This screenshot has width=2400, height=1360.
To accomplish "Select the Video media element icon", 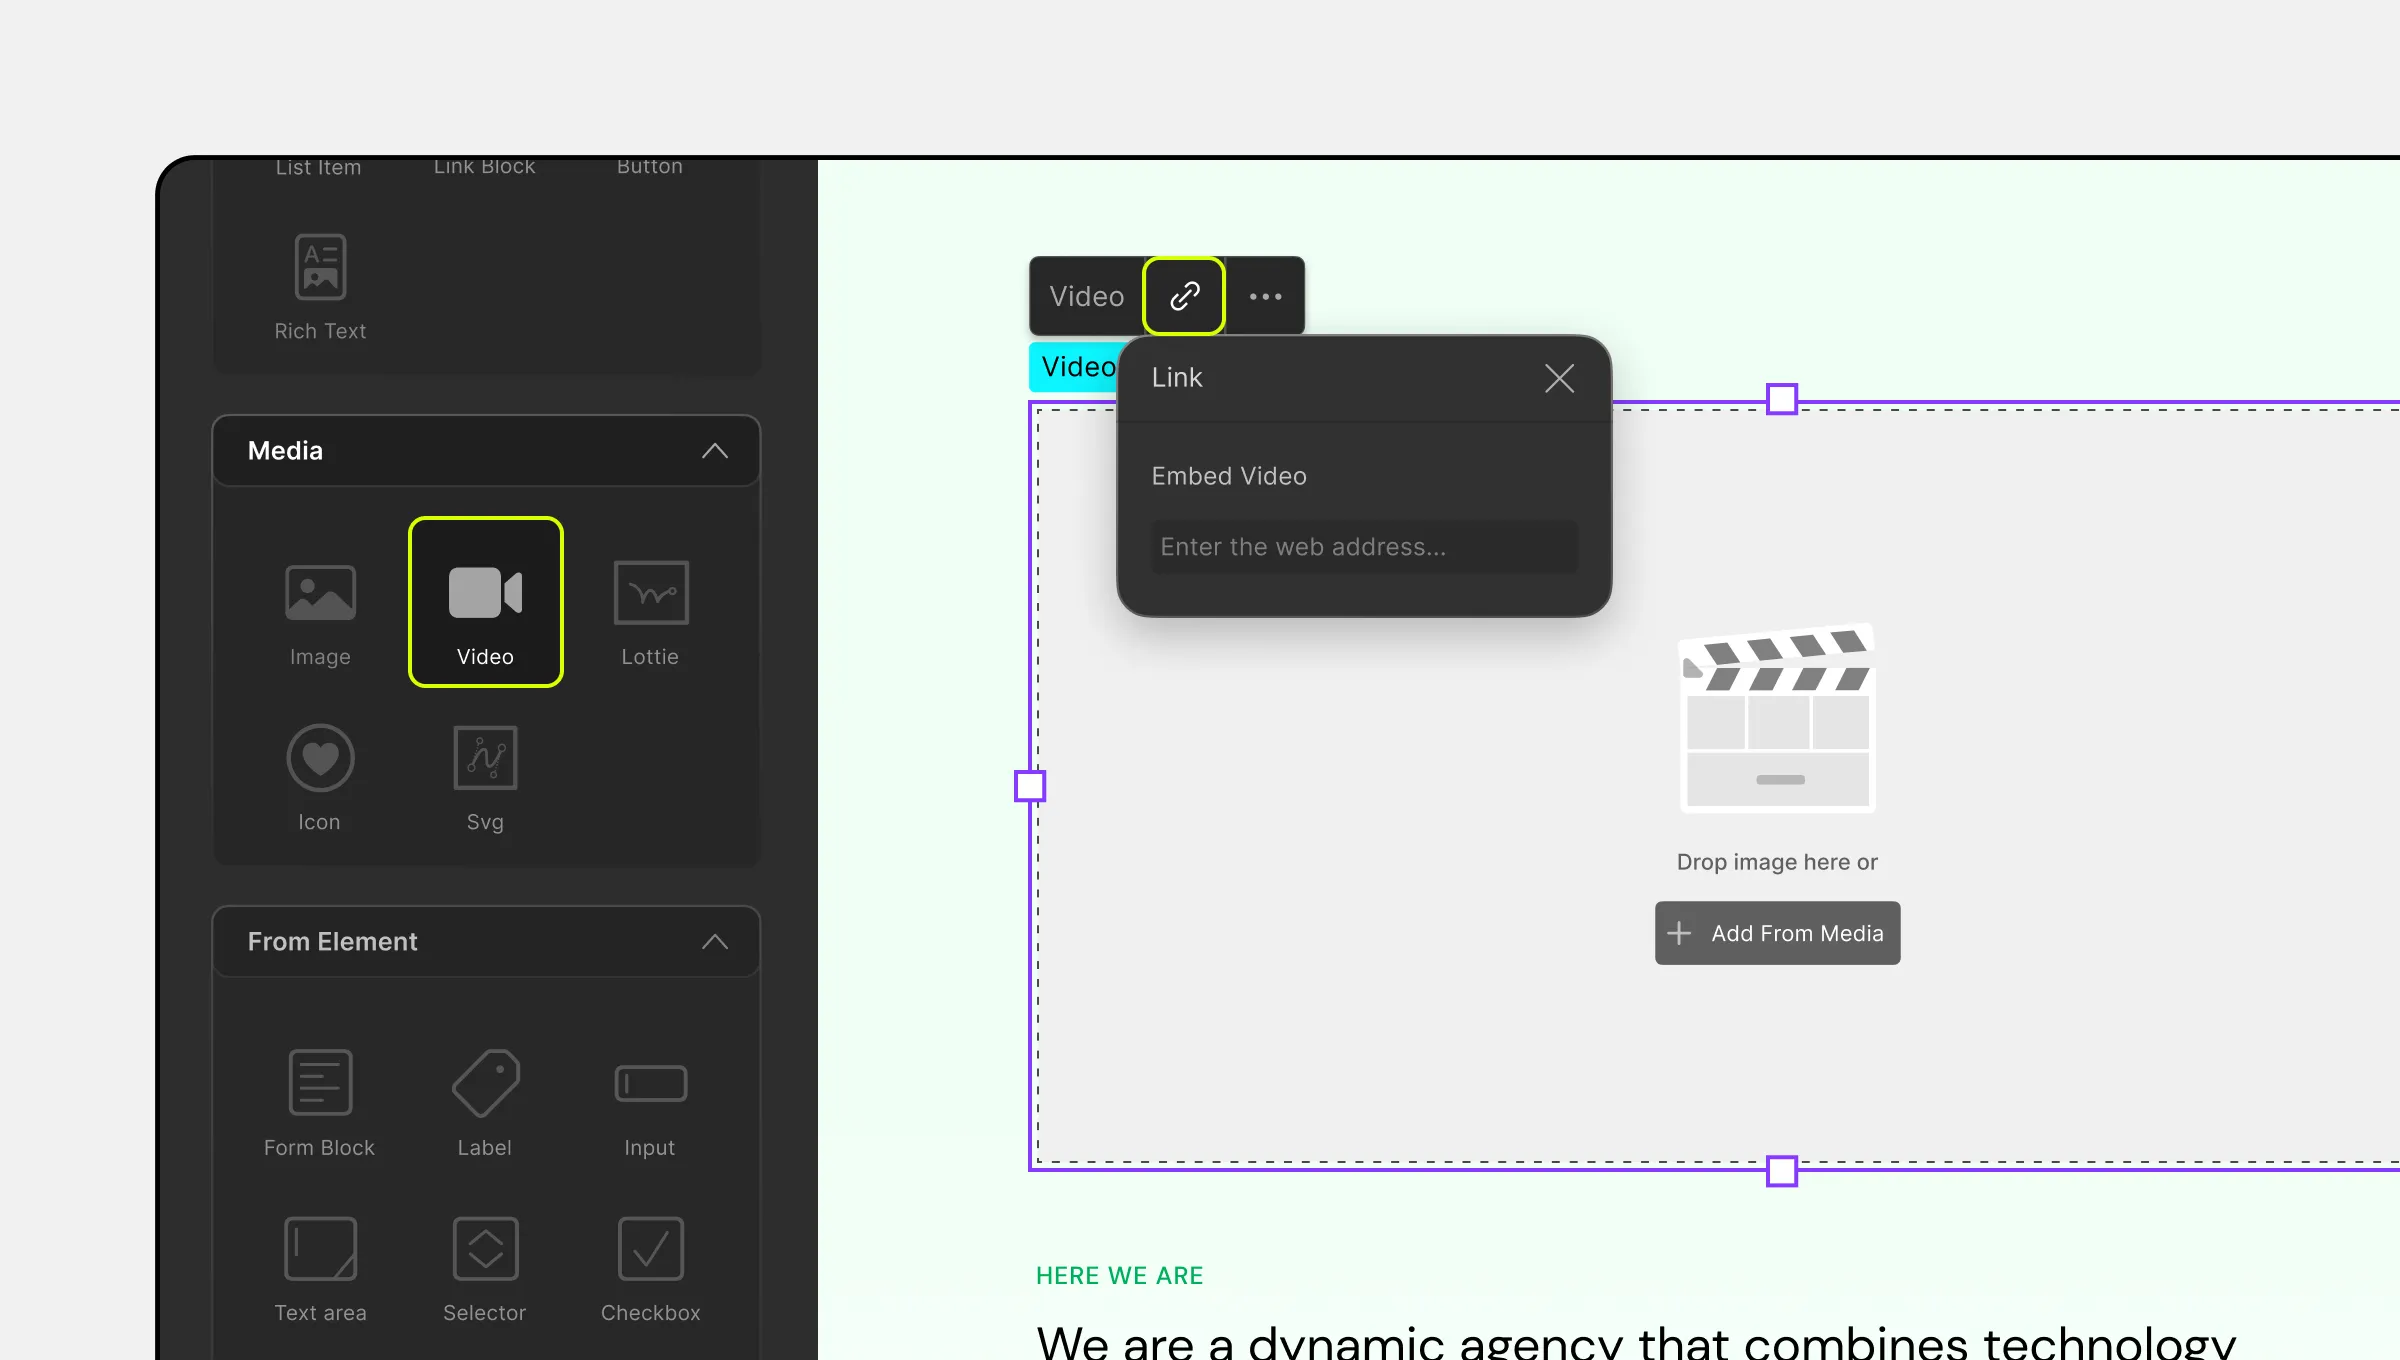I will [485, 602].
